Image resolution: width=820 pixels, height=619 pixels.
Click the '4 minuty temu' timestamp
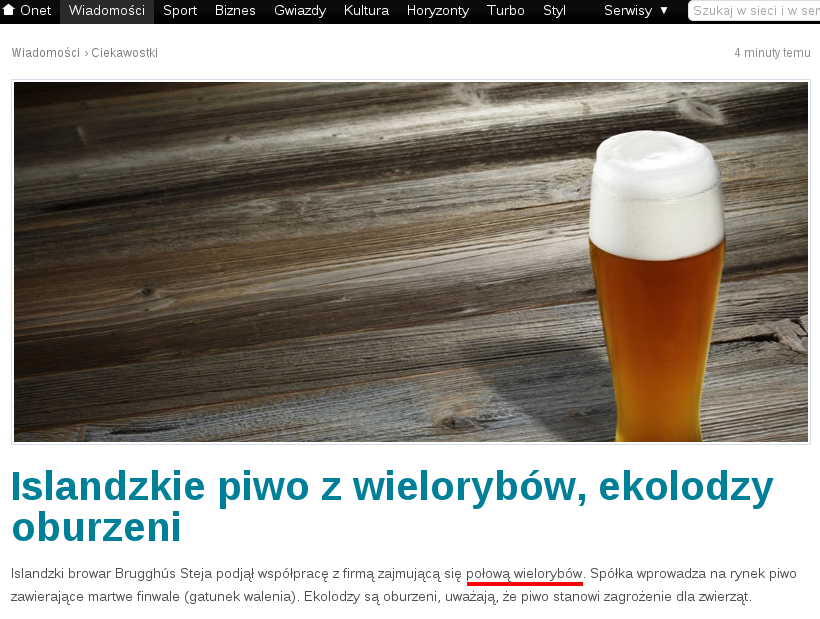[772, 53]
